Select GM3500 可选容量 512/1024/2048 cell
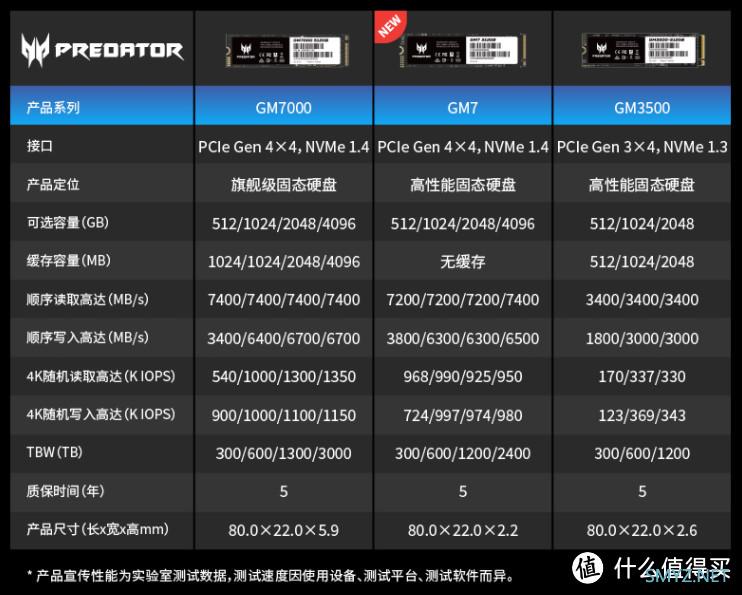 click(x=642, y=224)
